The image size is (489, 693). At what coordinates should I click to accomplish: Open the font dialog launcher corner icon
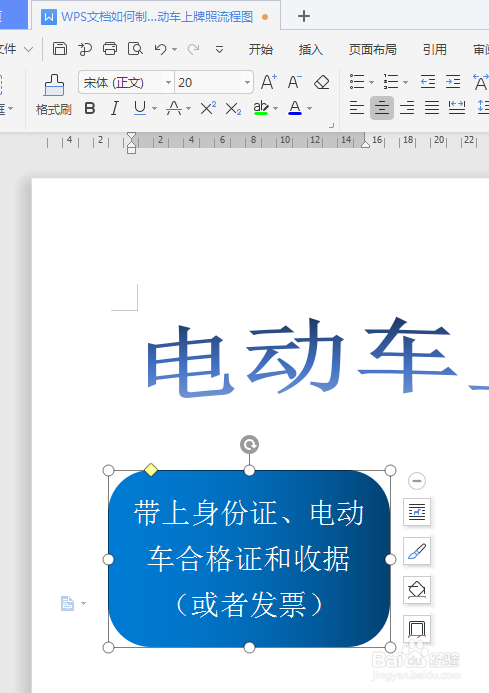[x=332, y=126]
